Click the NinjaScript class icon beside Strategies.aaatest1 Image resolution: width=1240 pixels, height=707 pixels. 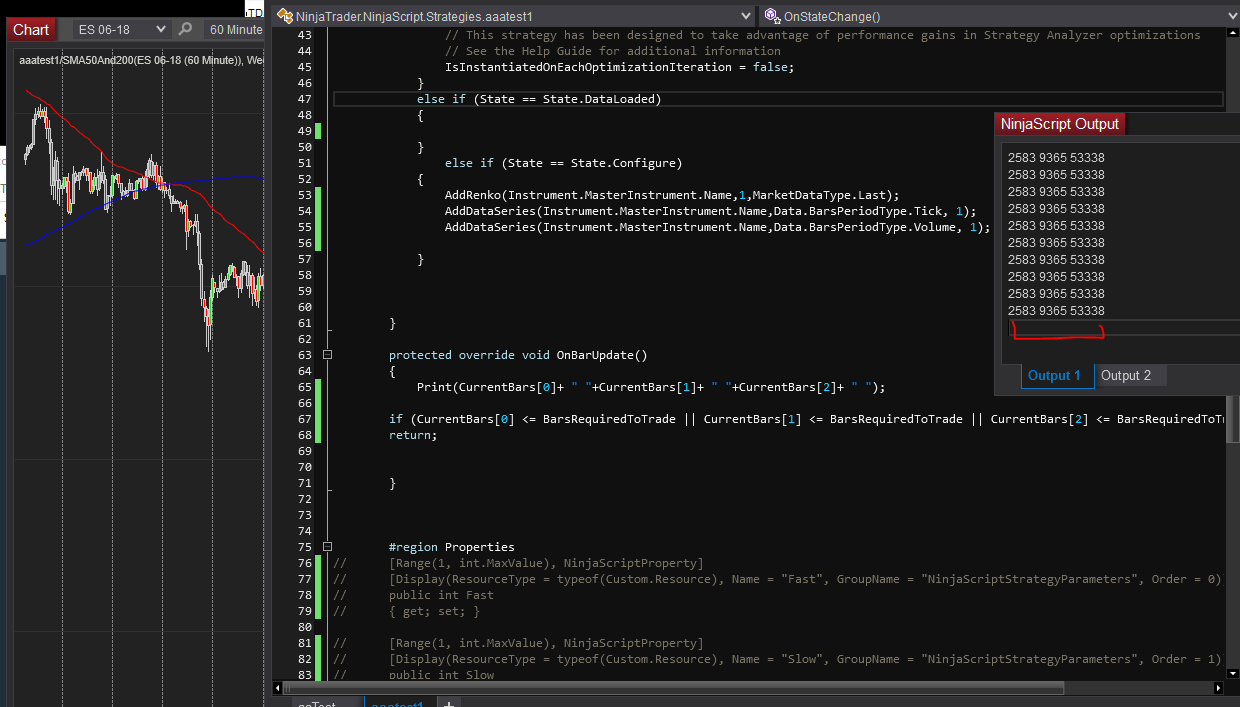click(284, 16)
